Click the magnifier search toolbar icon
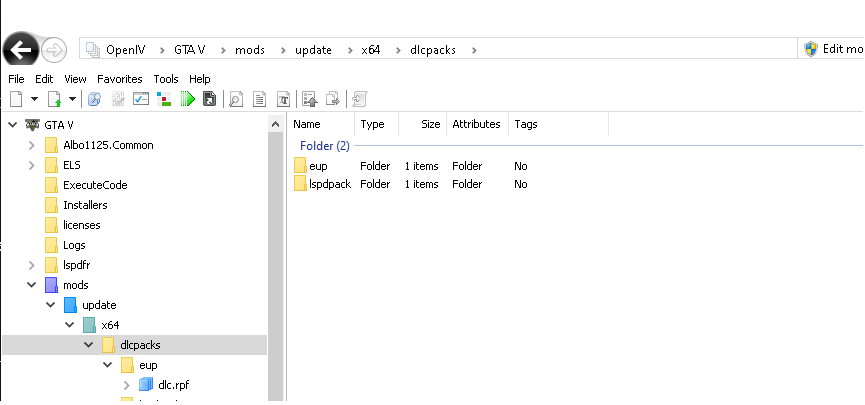865x405 pixels. 236,99
